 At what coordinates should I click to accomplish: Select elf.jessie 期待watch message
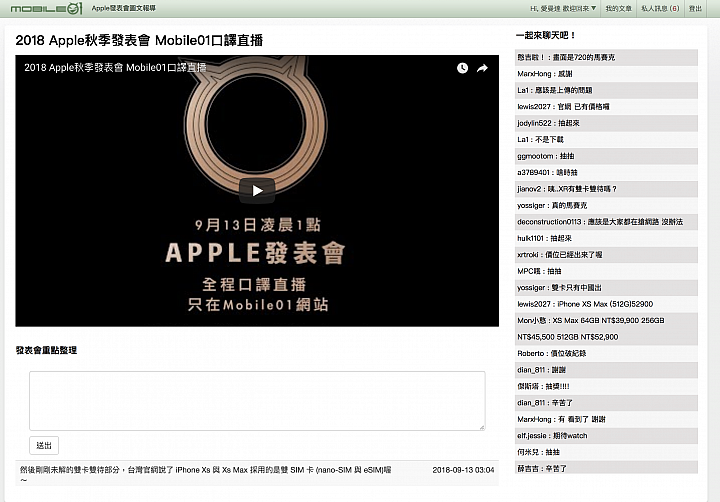pos(606,436)
